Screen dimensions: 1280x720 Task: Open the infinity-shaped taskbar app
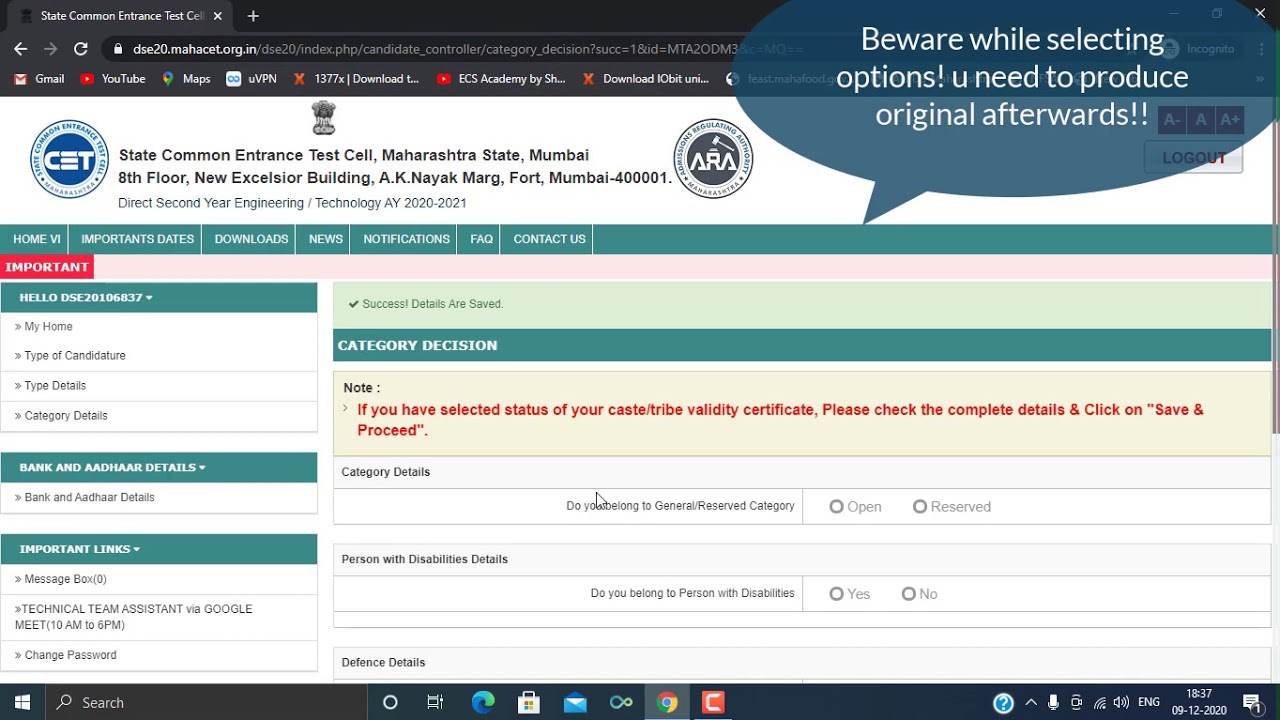pos(621,702)
